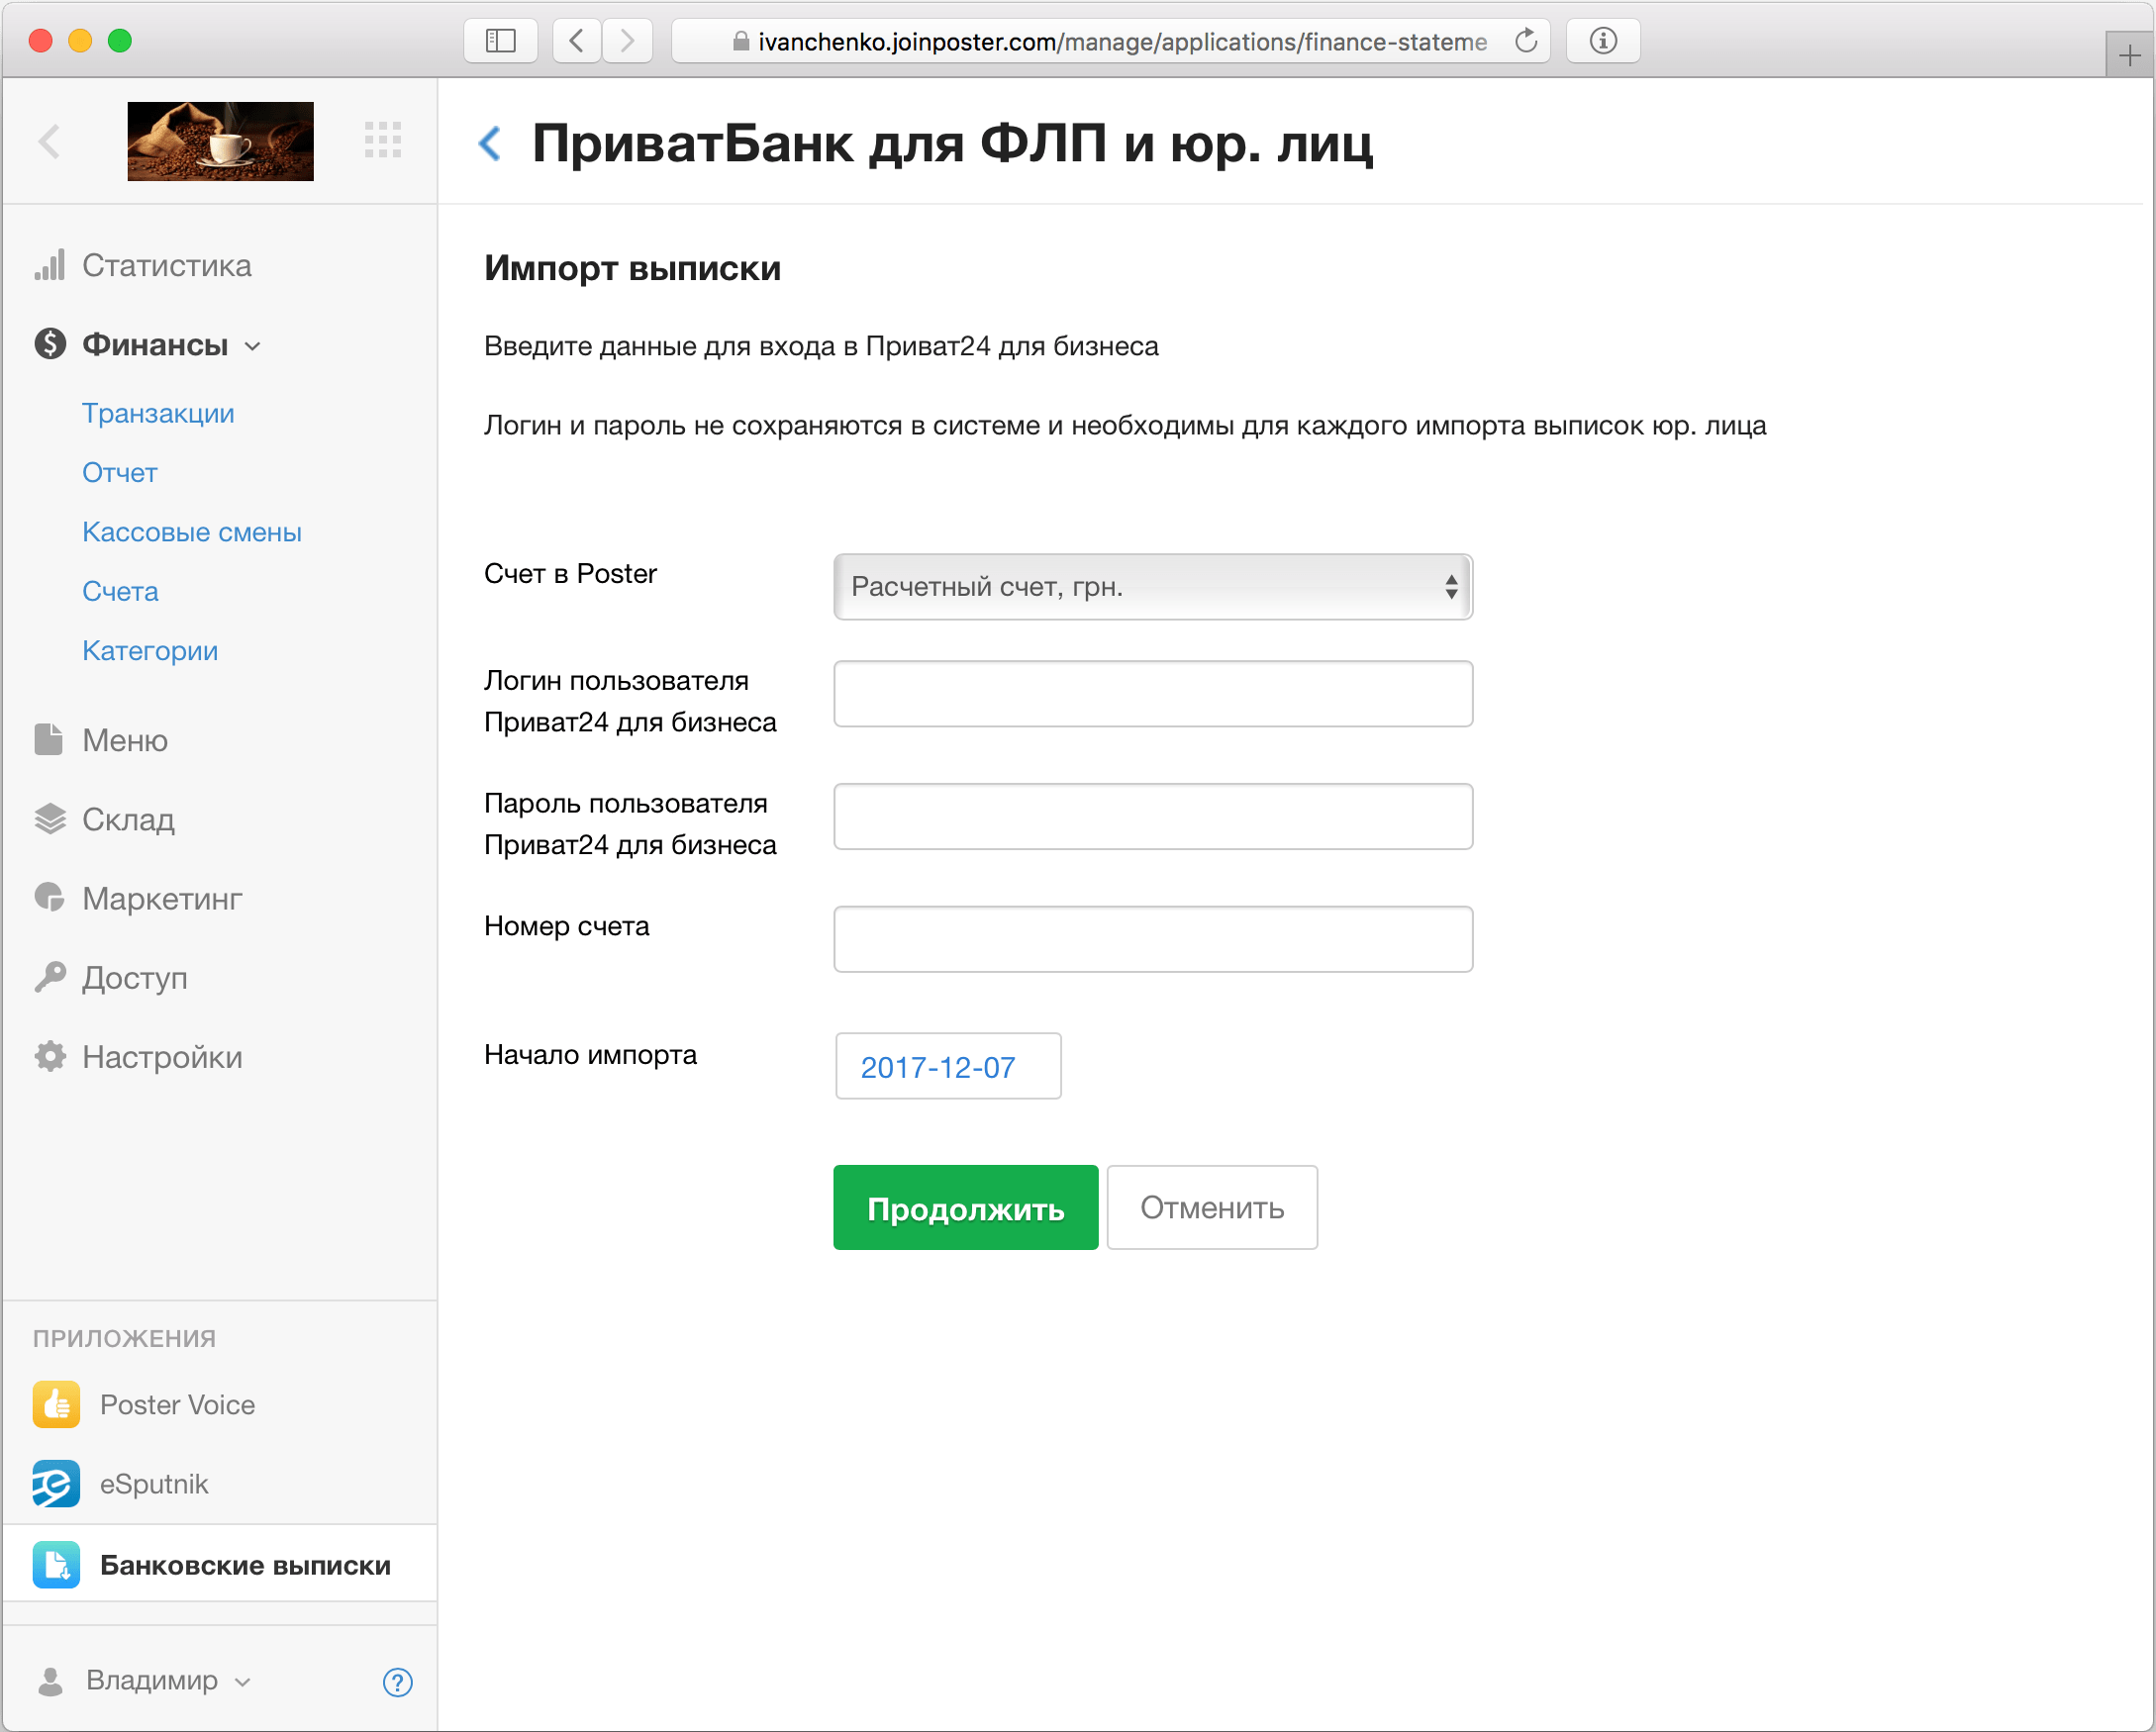Open Статистика in the sidebar
The image size is (2156, 1732).
166,265
